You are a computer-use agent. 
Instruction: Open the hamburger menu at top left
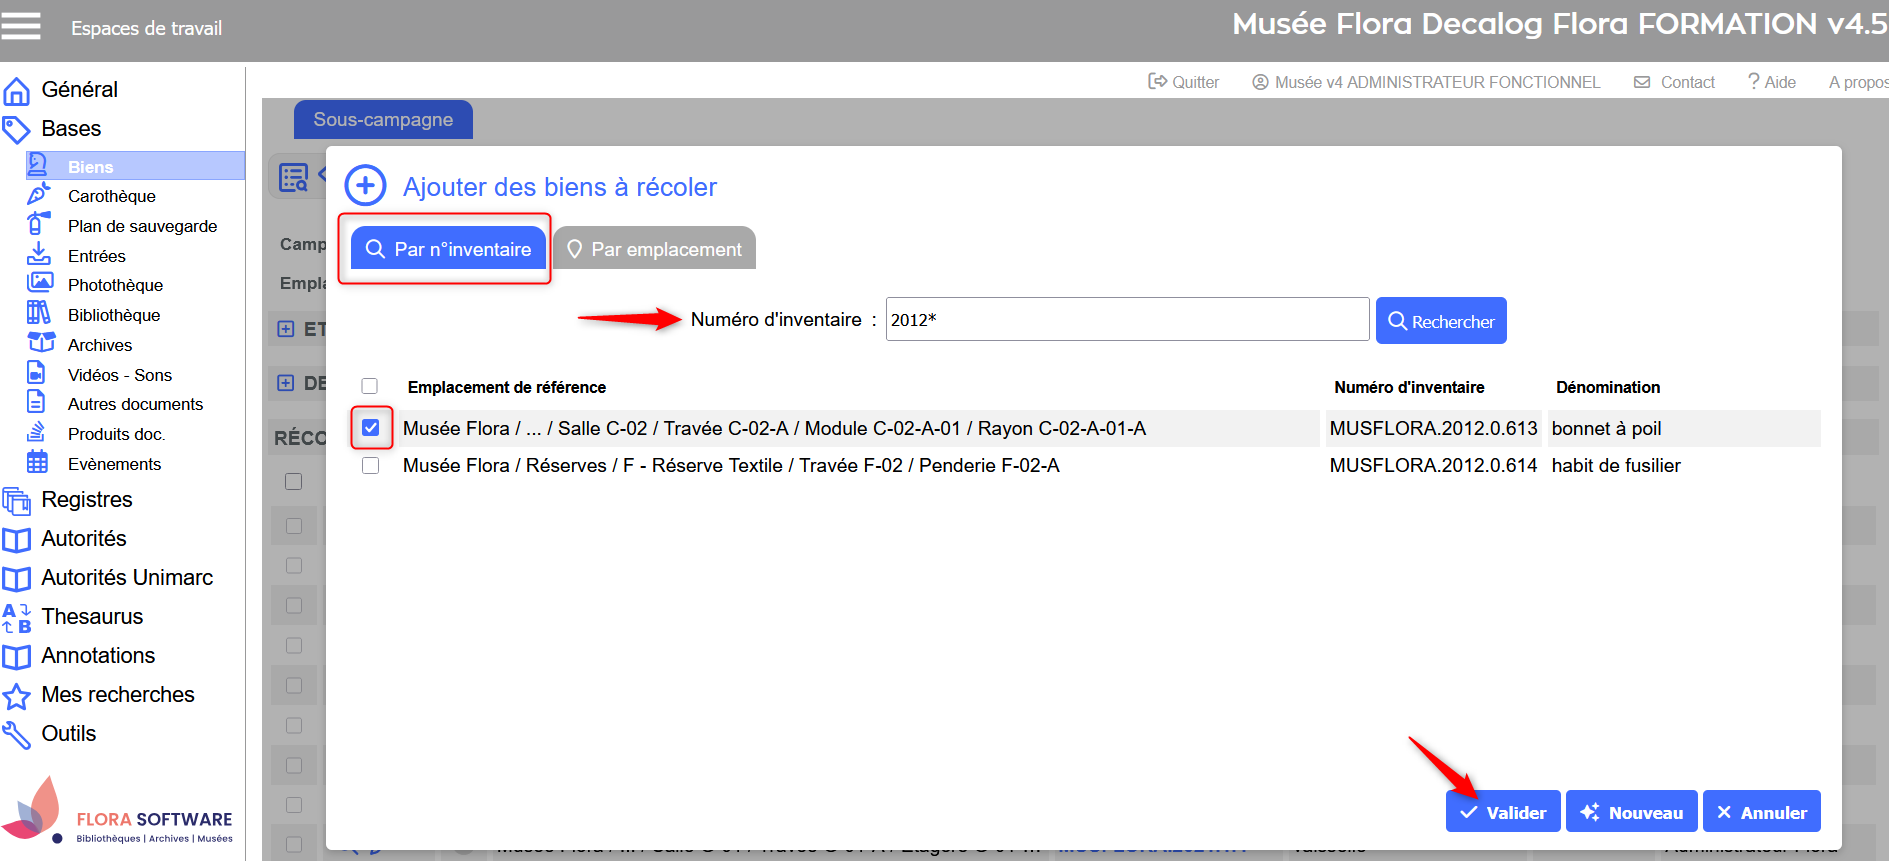(x=21, y=26)
